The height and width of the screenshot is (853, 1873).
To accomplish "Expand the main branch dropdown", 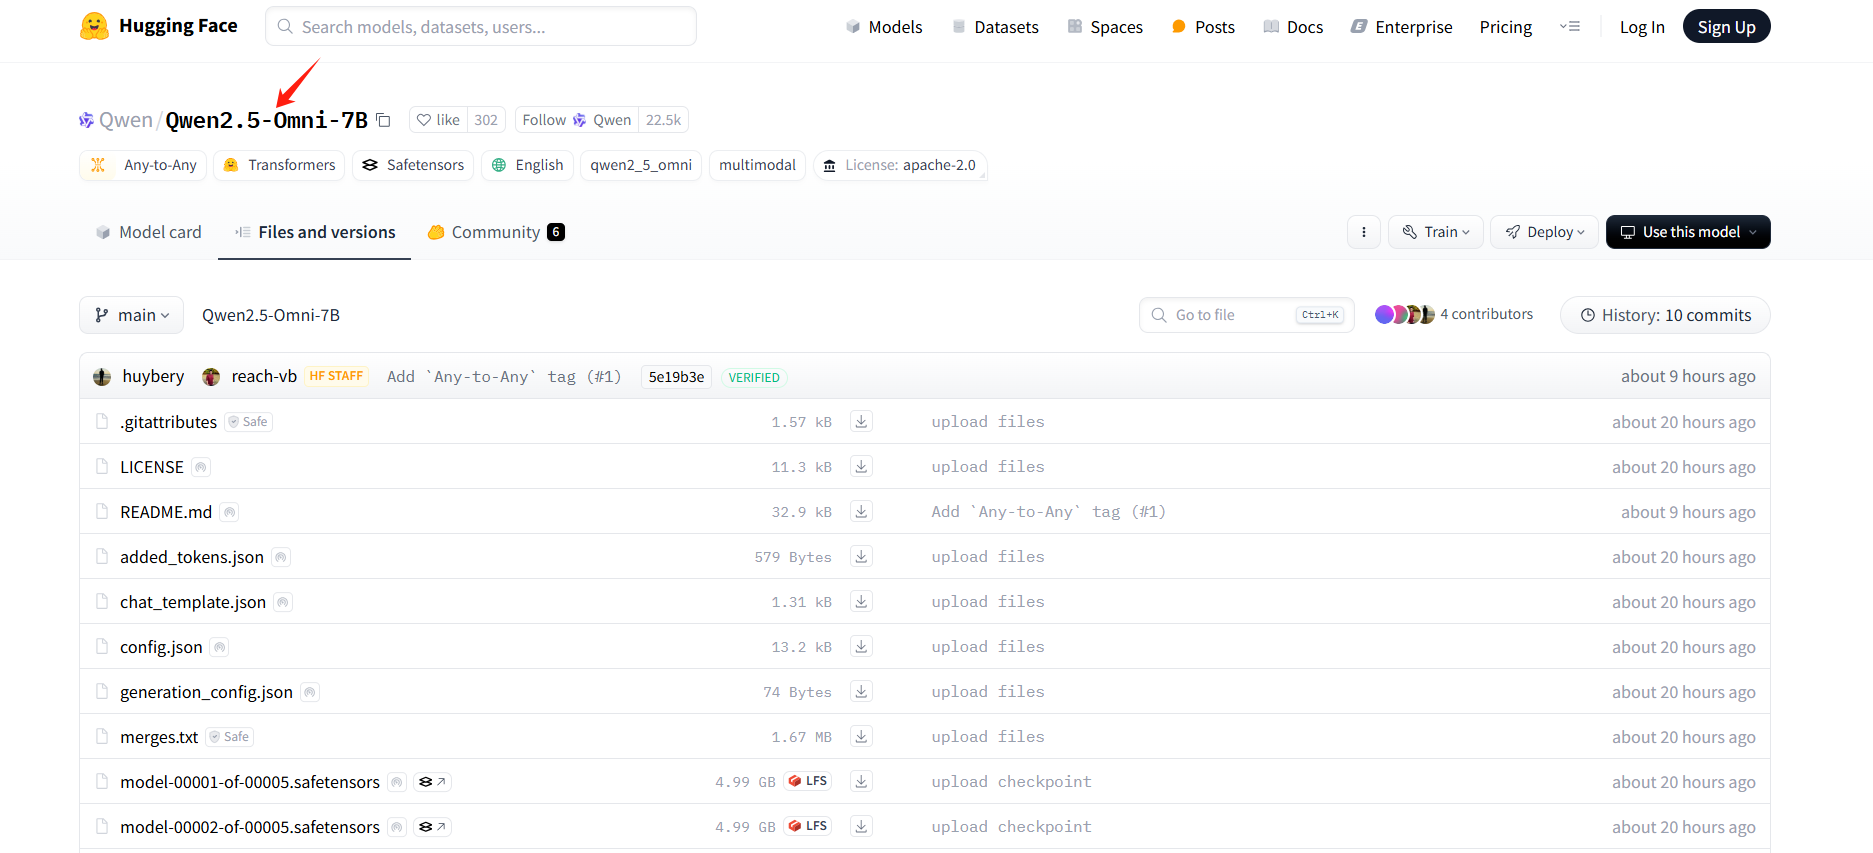I will pos(131,315).
